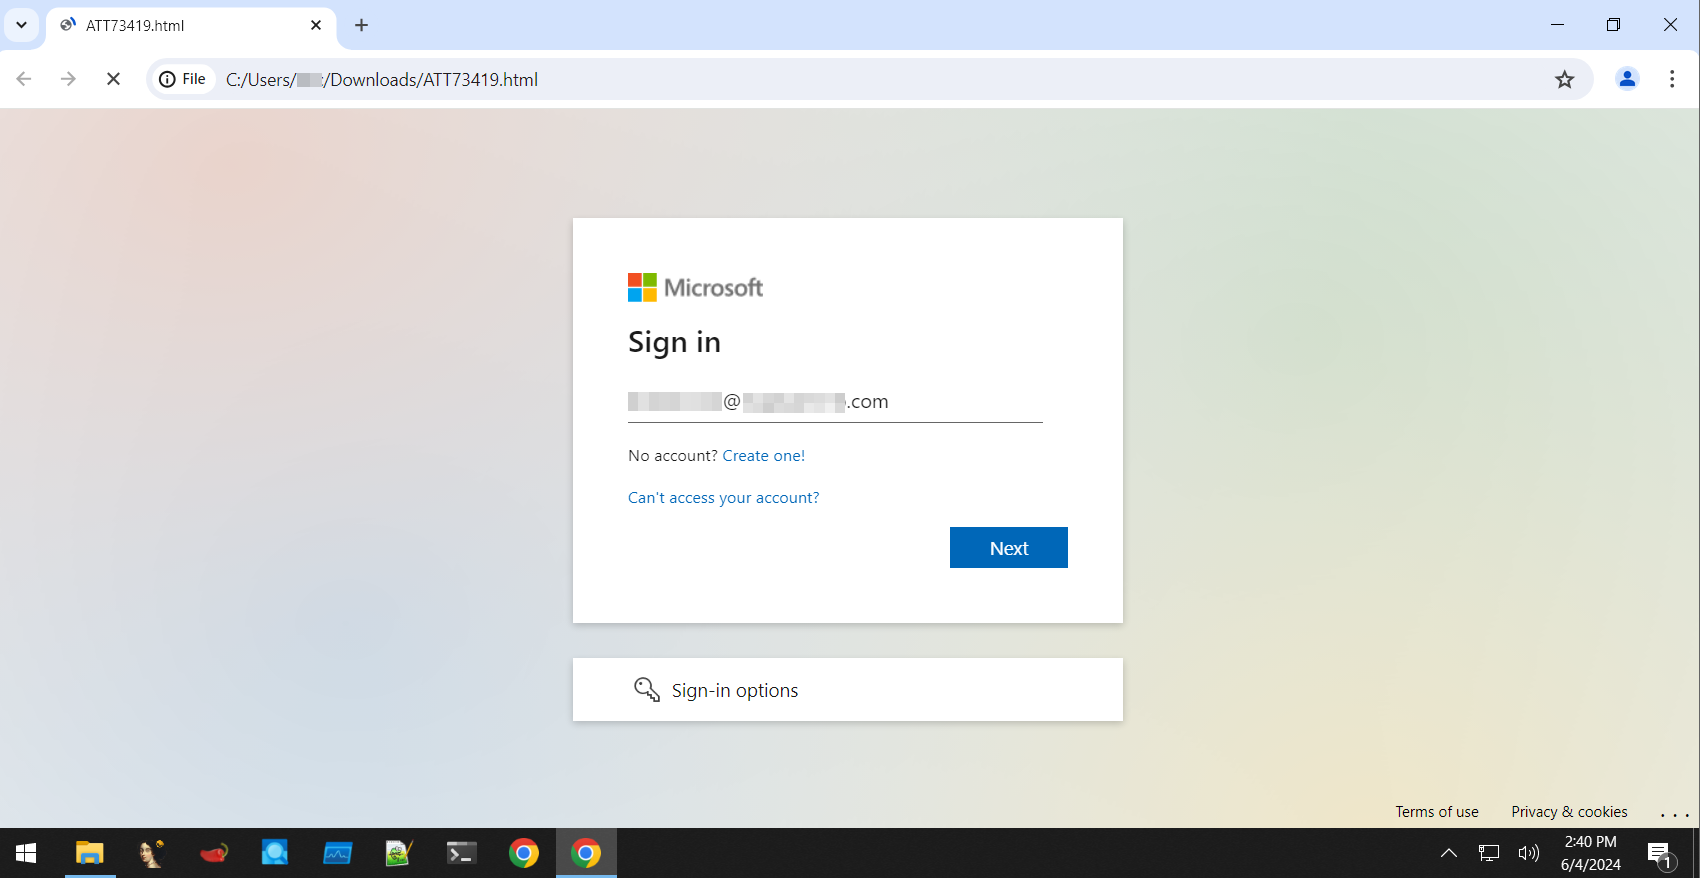Open Sign-in options panel
The image size is (1700, 878).
tap(847, 689)
